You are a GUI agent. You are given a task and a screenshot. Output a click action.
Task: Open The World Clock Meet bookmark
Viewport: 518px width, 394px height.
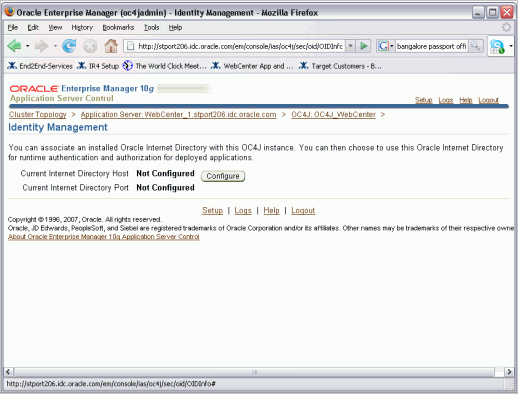(x=165, y=66)
